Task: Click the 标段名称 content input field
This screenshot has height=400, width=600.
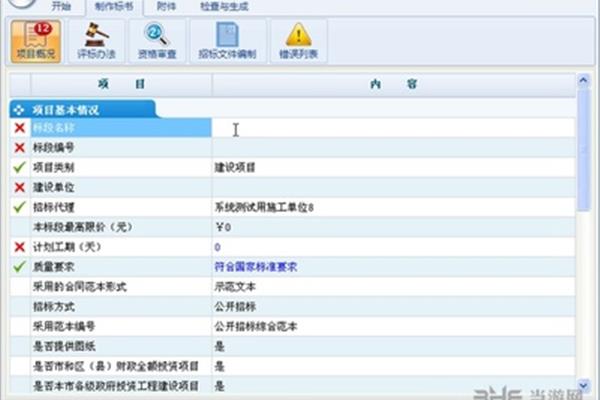Action: 393,128
